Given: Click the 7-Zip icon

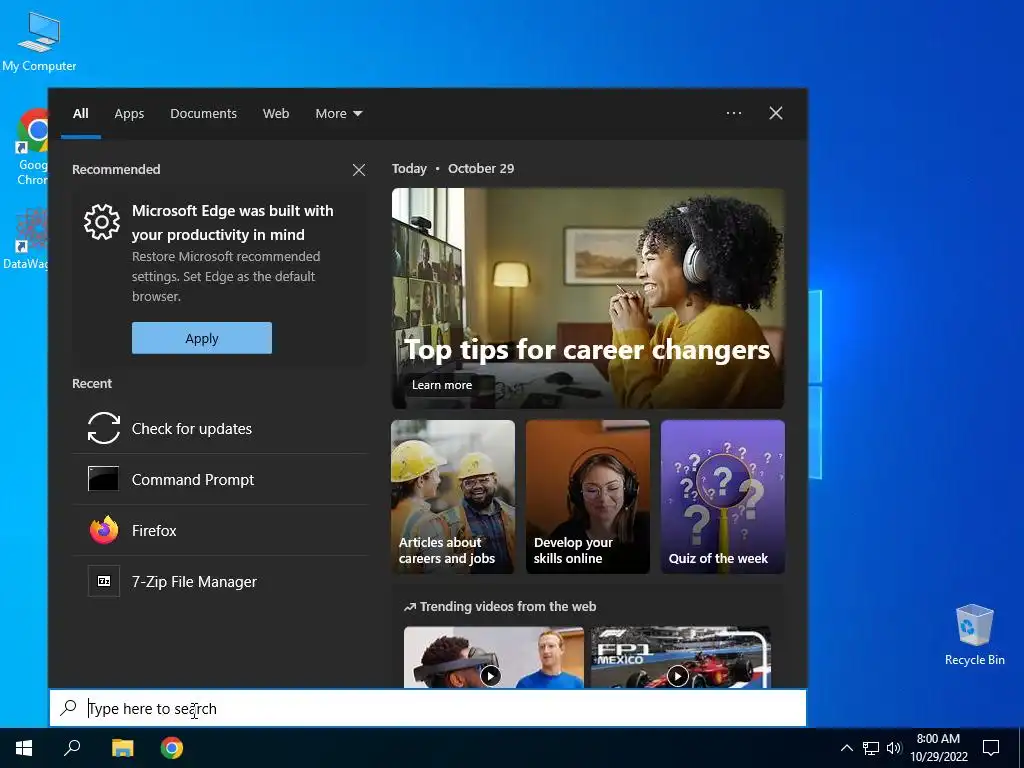Looking at the screenshot, I should 104,581.
